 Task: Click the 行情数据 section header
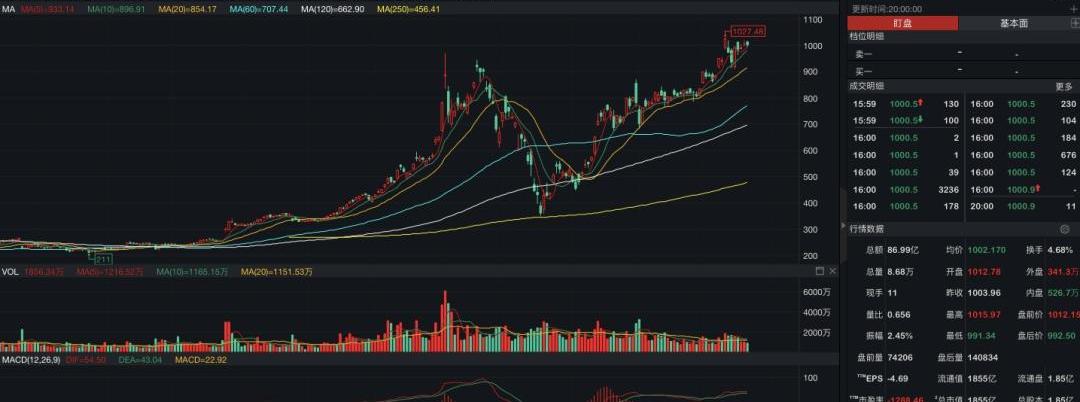coord(866,229)
